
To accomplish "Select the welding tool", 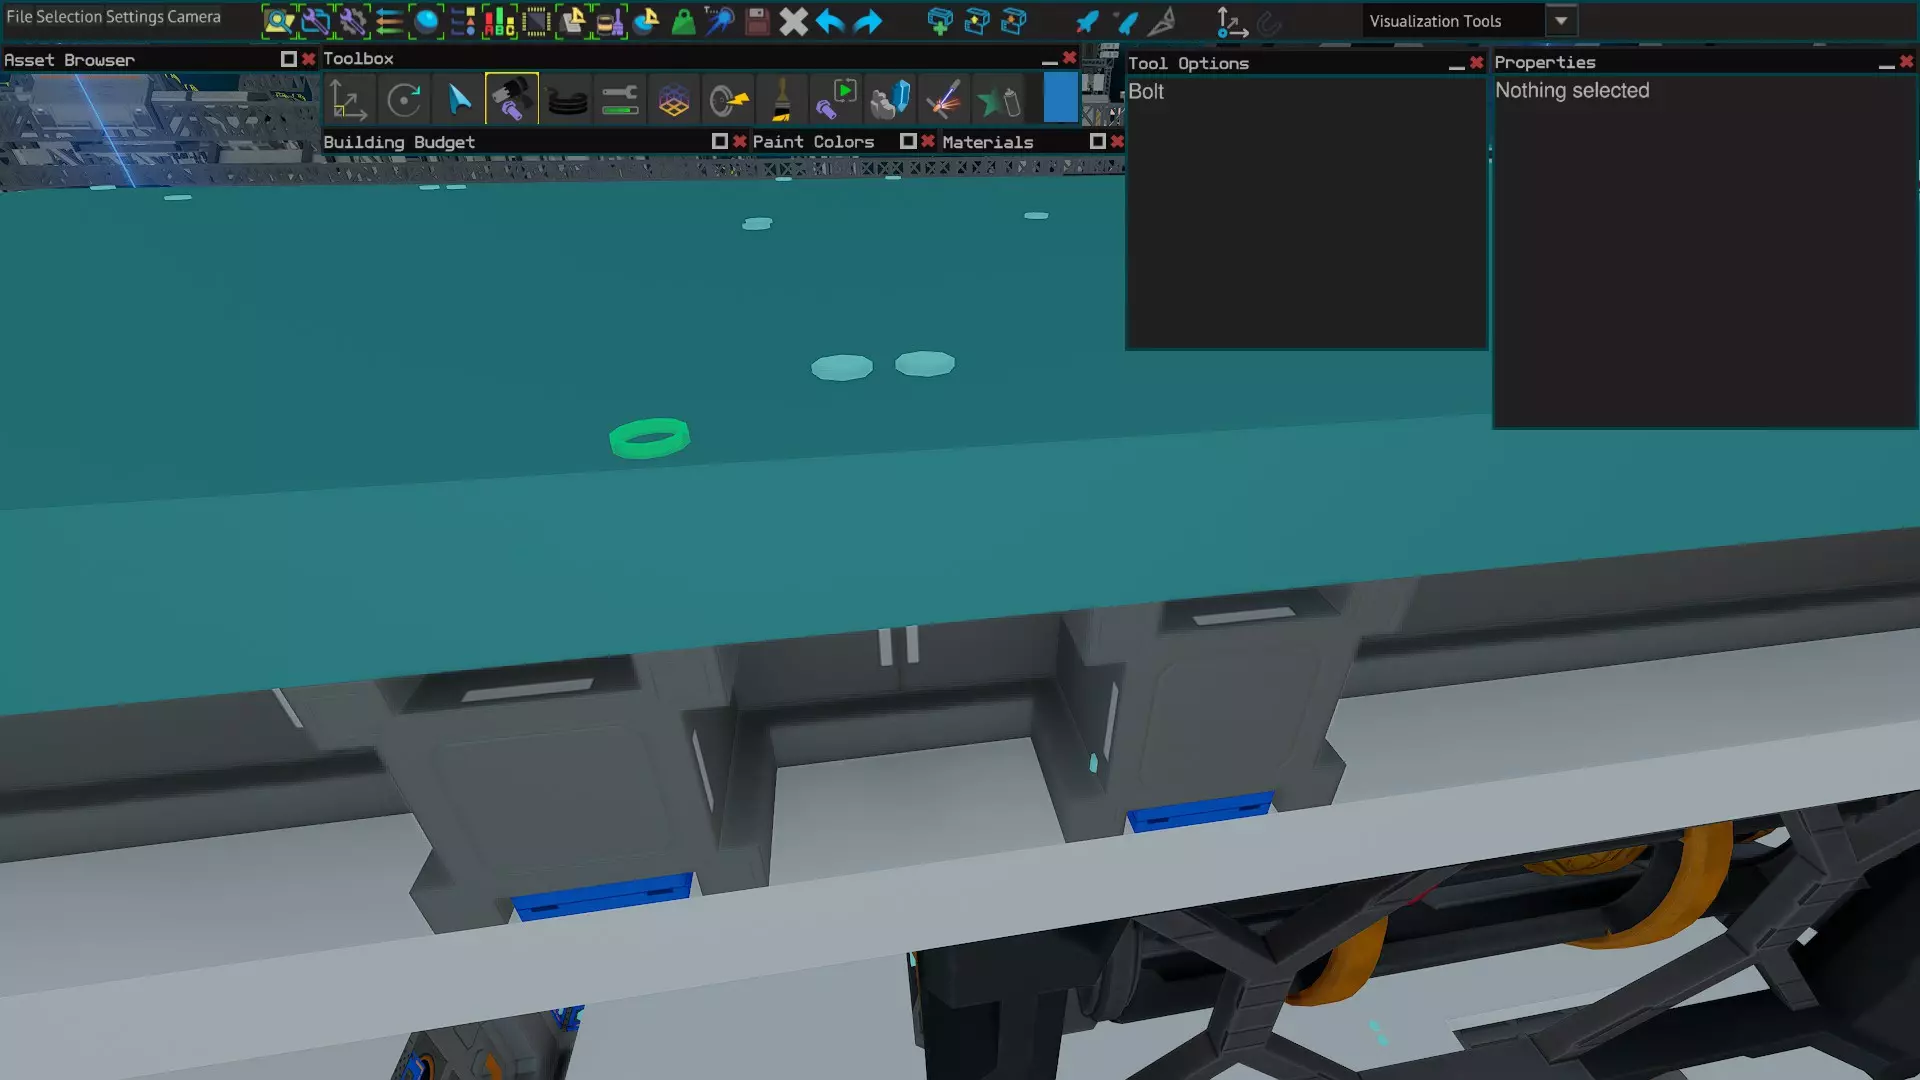I will click(943, 100).
